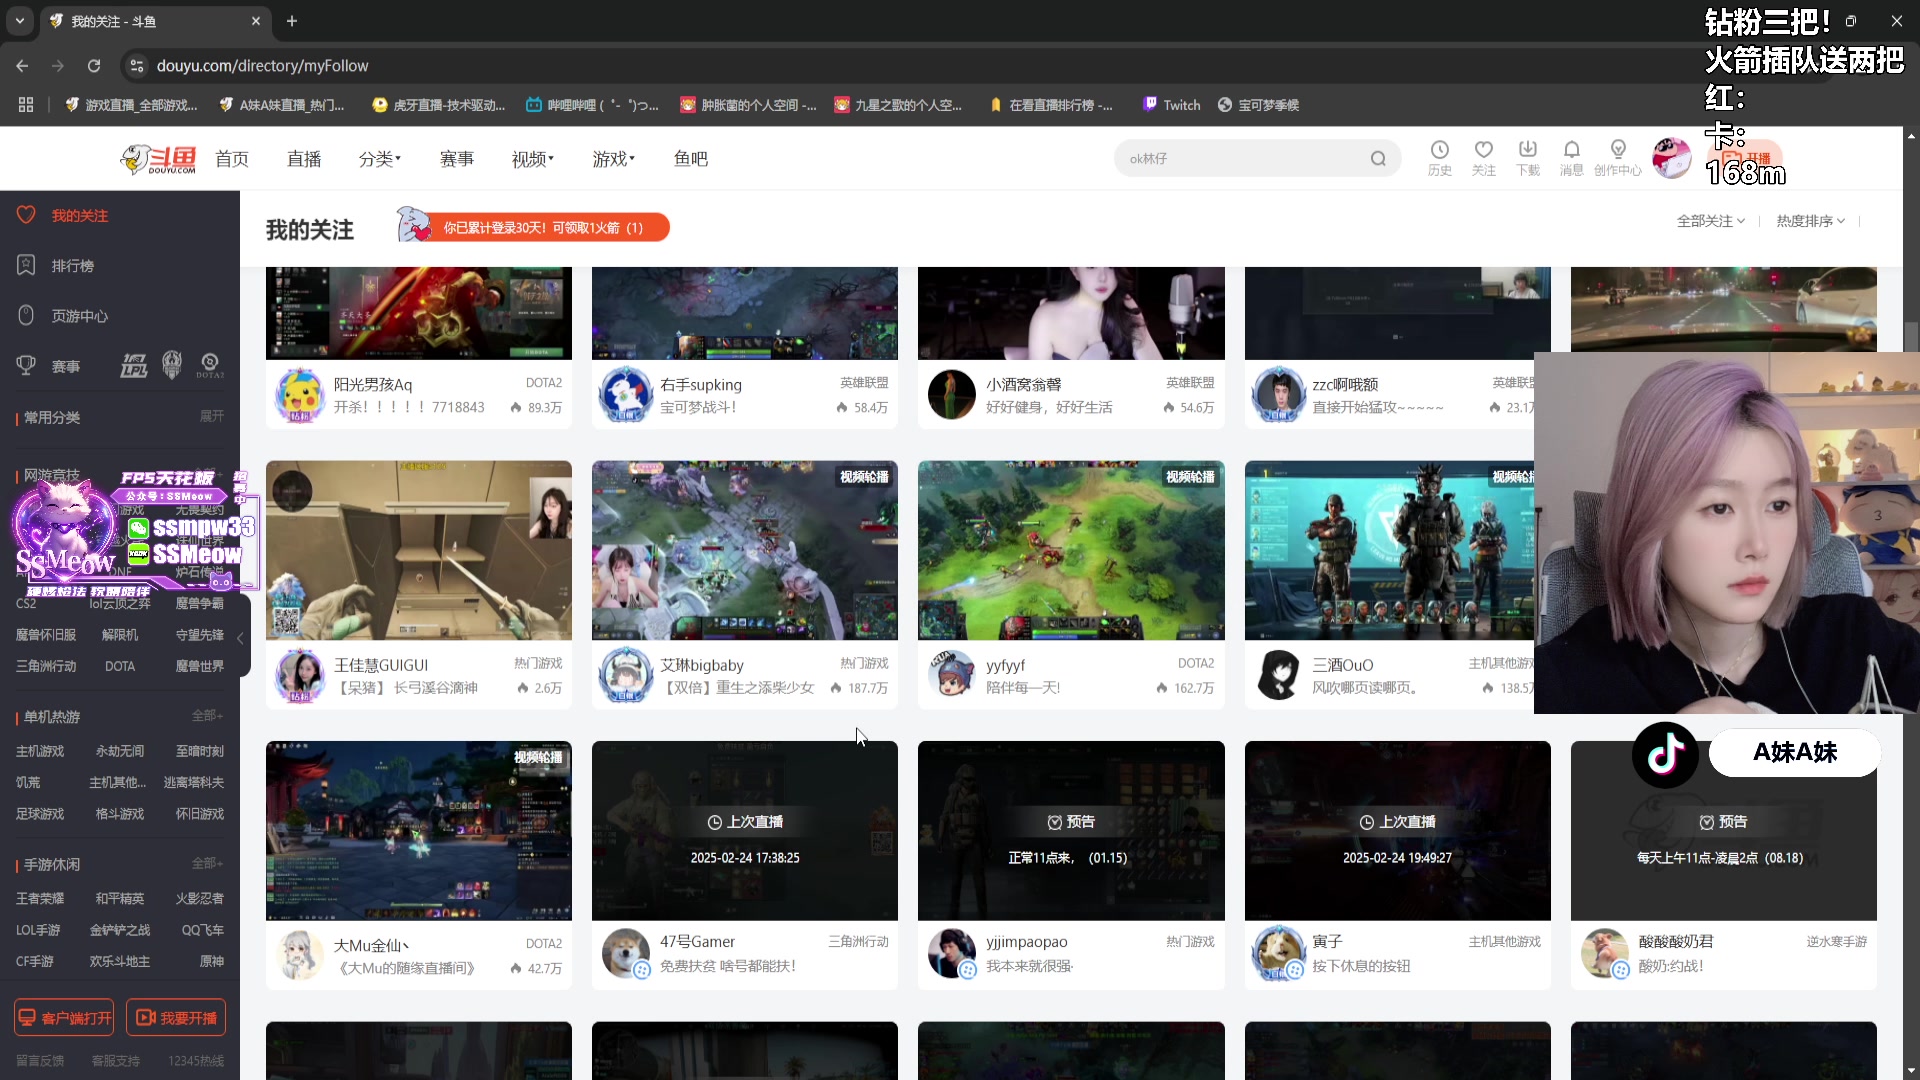Click yyfyyf streamer avatar

(951, 675)
